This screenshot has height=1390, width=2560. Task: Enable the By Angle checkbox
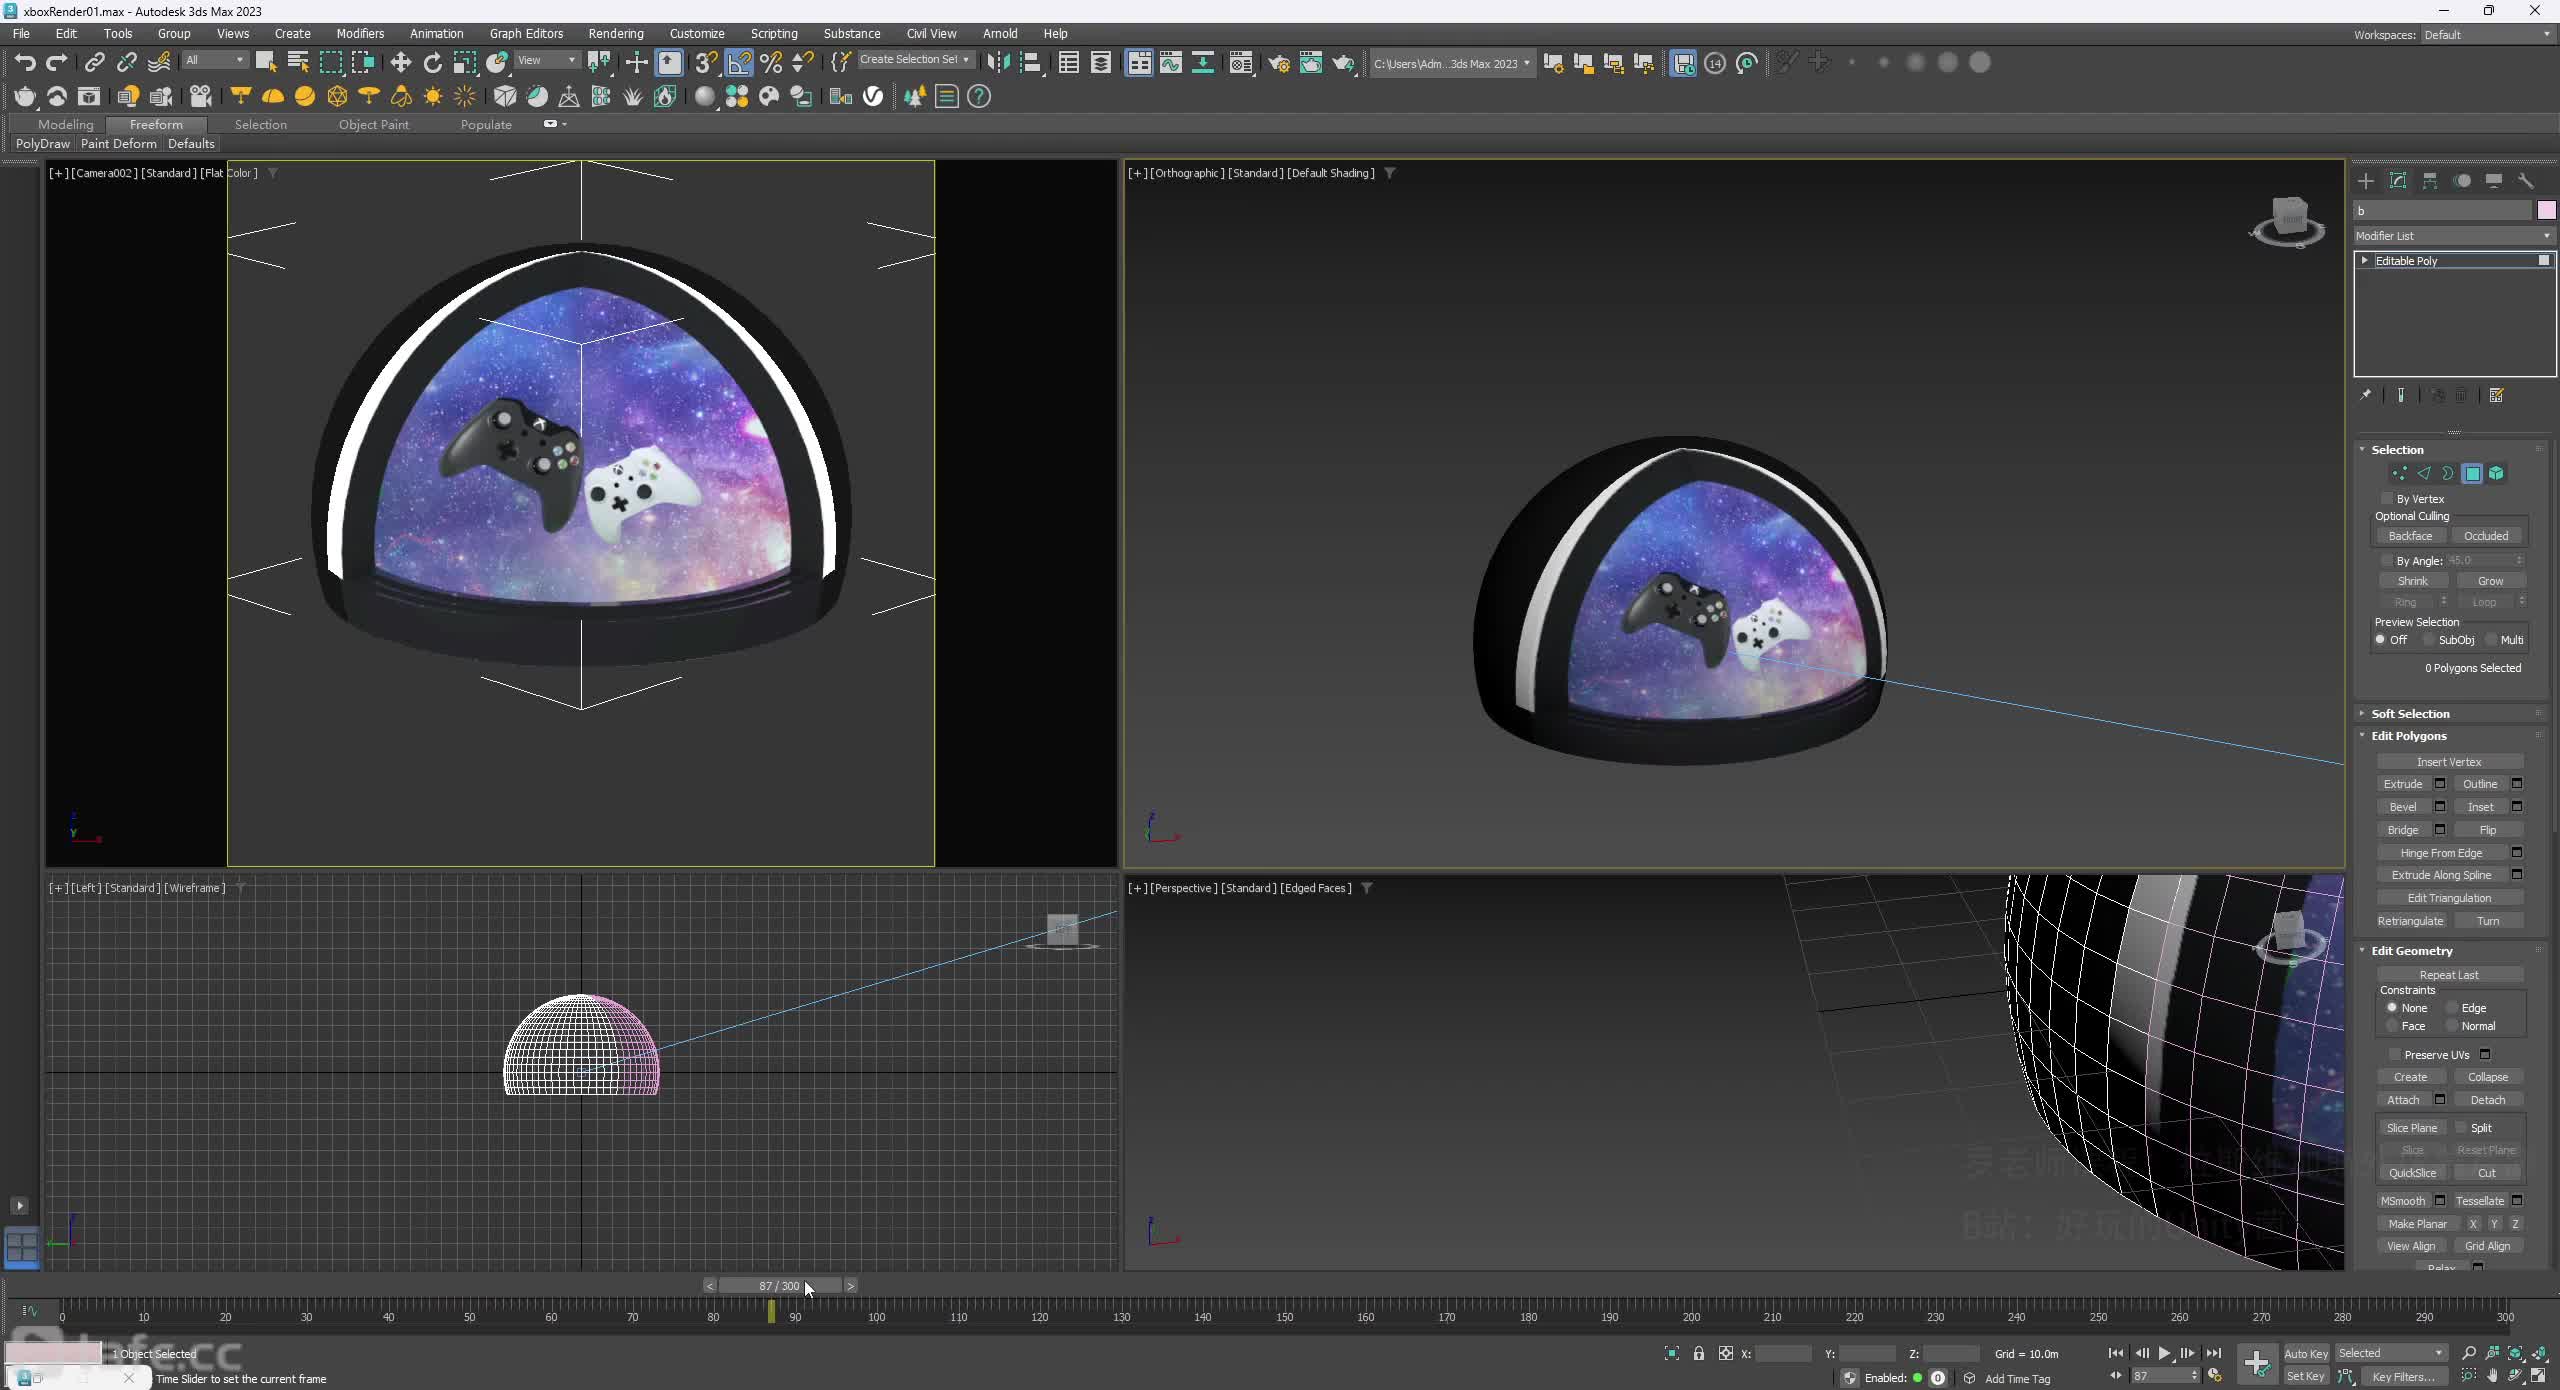coord(2387,561)
